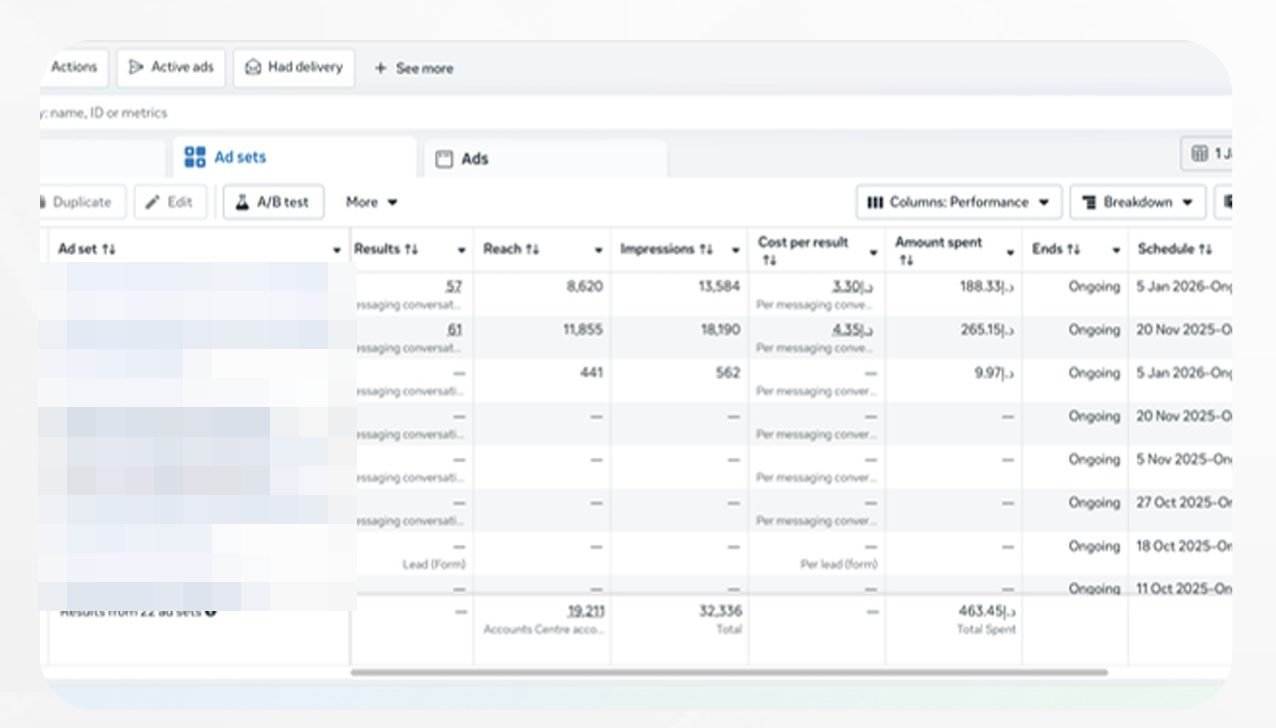Open the Columns: Performance dropdown arrow
Viewport: 1276px width, 728px height.
coord(1044,202)
